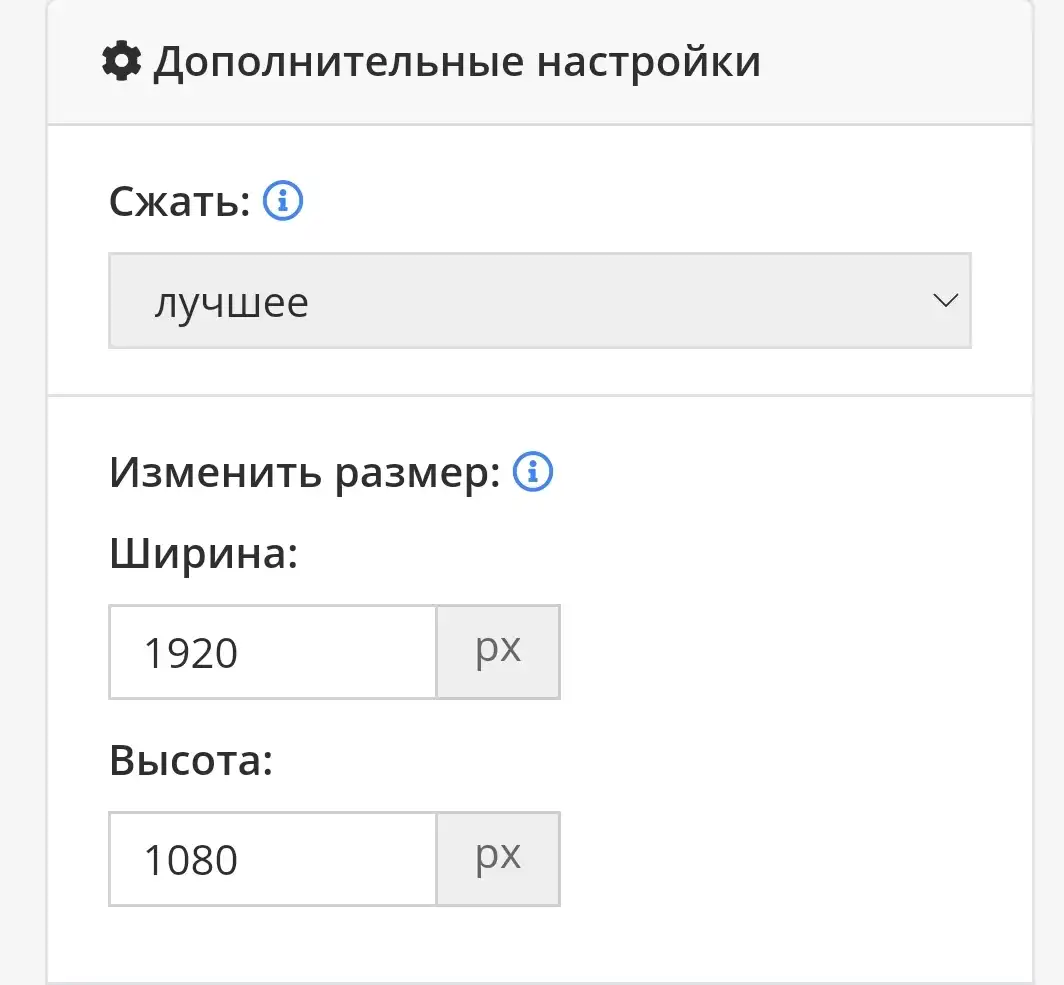This screenshot has width=1064, height=985.
Task: Click the Изменить размер label
Action: (x=305, y=473)
